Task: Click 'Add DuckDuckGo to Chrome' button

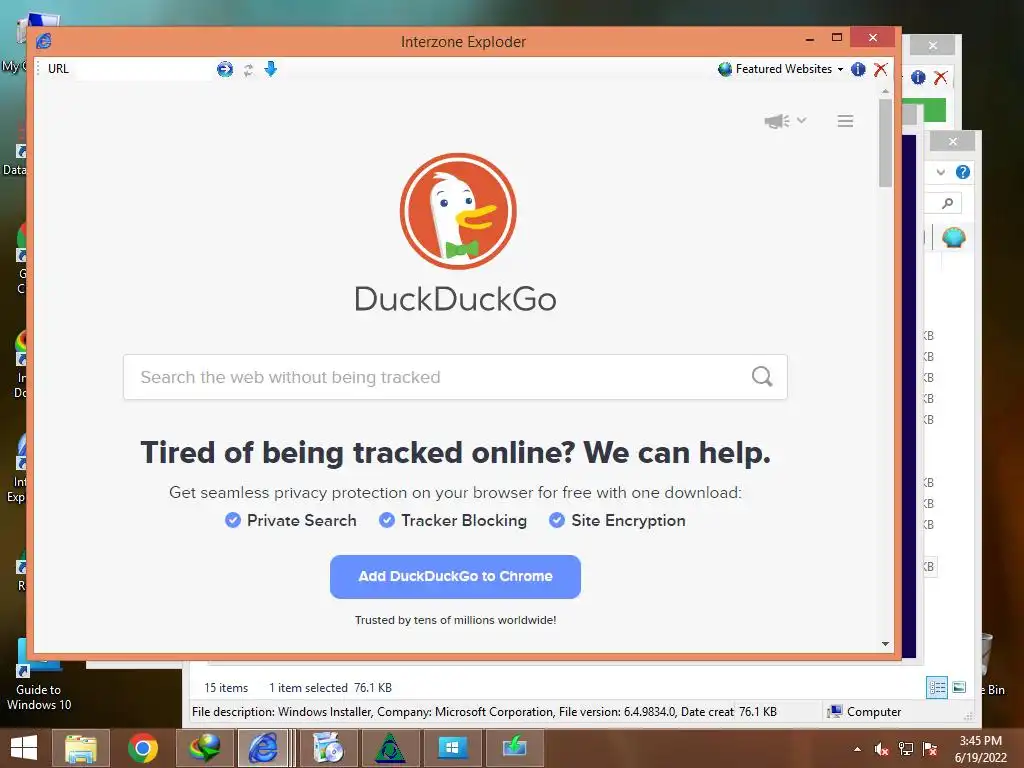Action: pyautogui.click(x=455, y=577)
